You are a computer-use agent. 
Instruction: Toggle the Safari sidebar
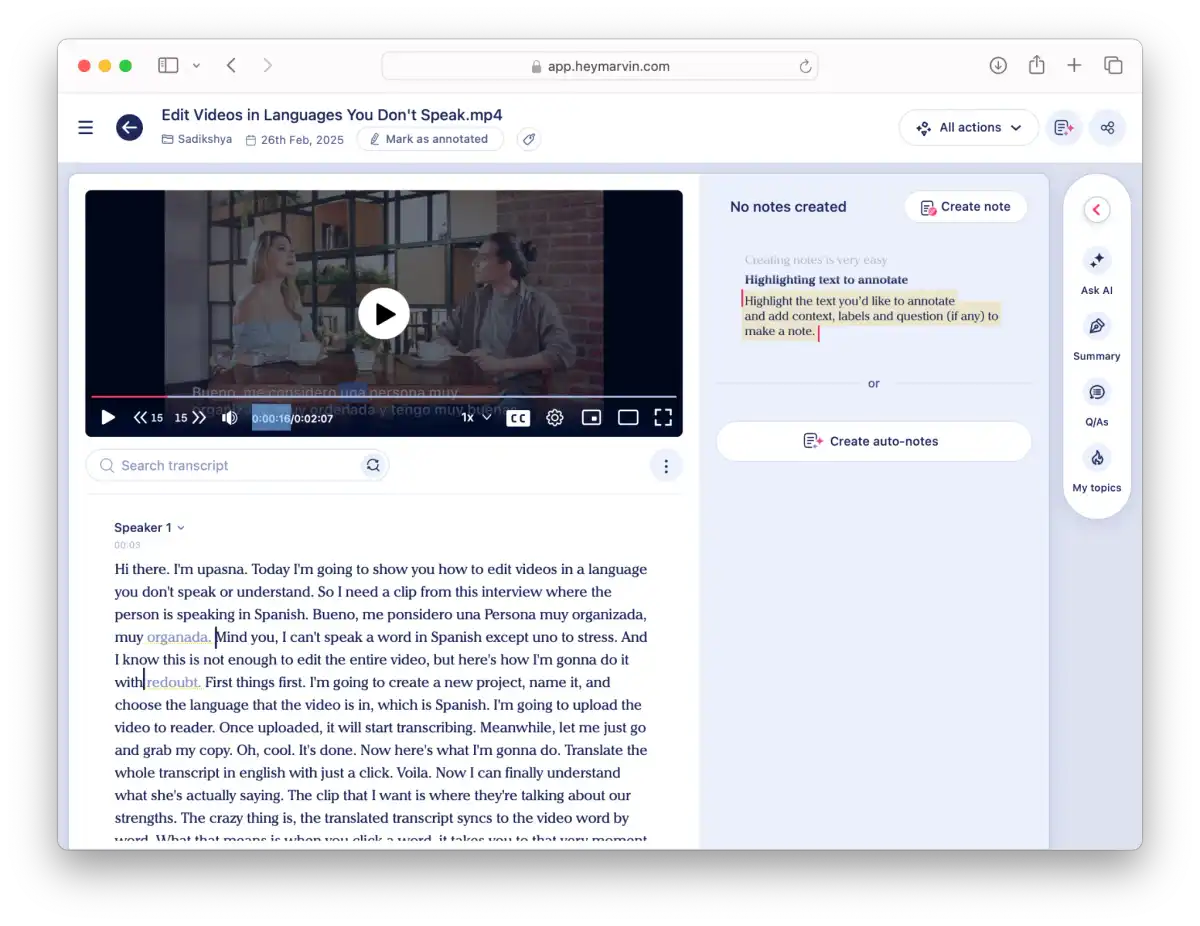[x=168, y=66]
